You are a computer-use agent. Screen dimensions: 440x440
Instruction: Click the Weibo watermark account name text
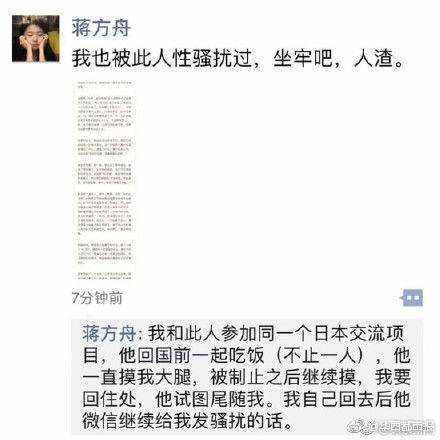406,427
